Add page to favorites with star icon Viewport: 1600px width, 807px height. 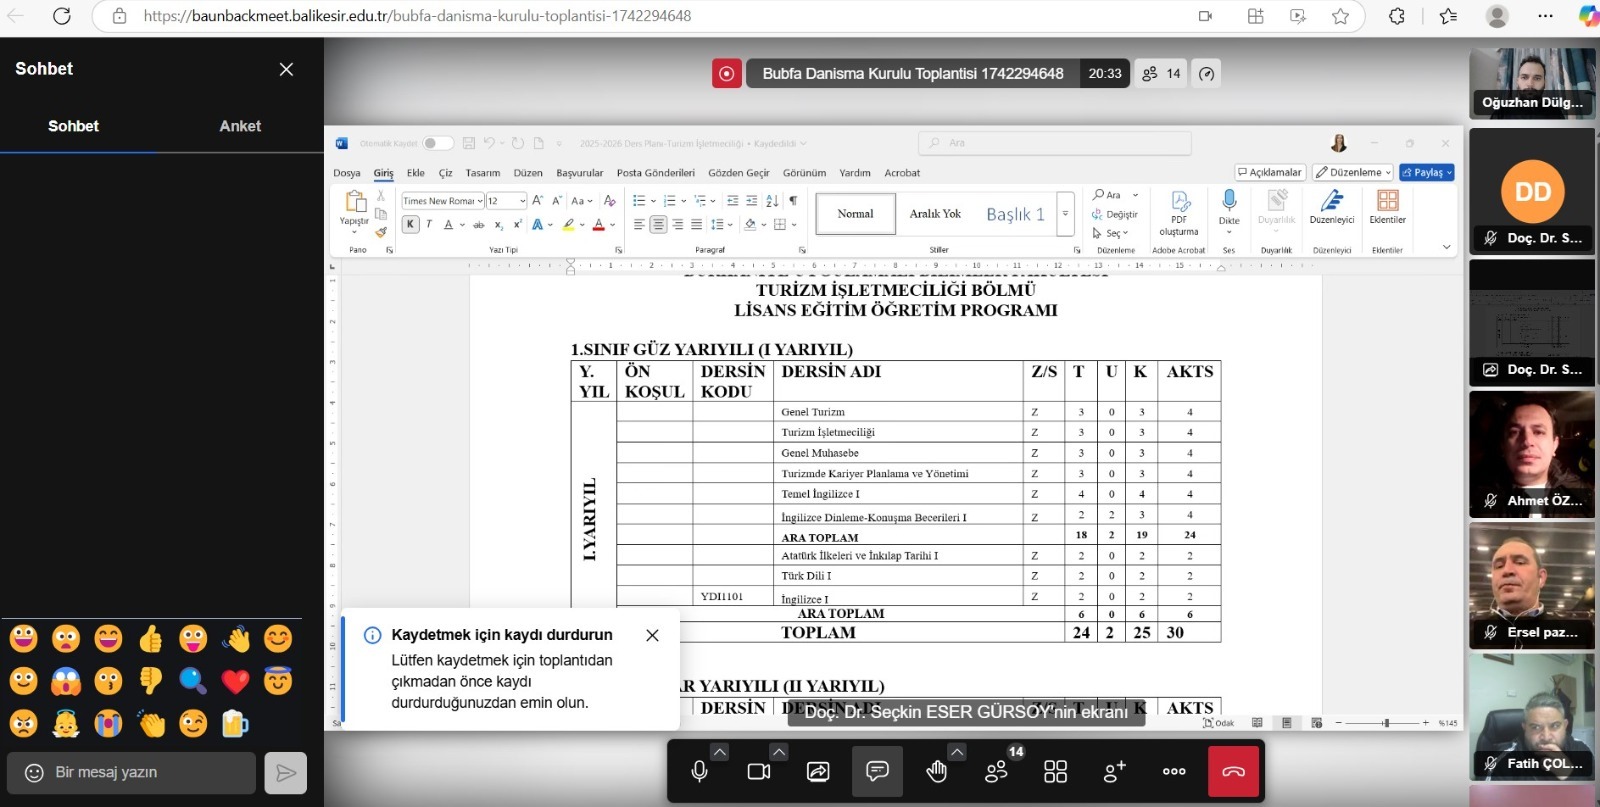[1340, 16]
